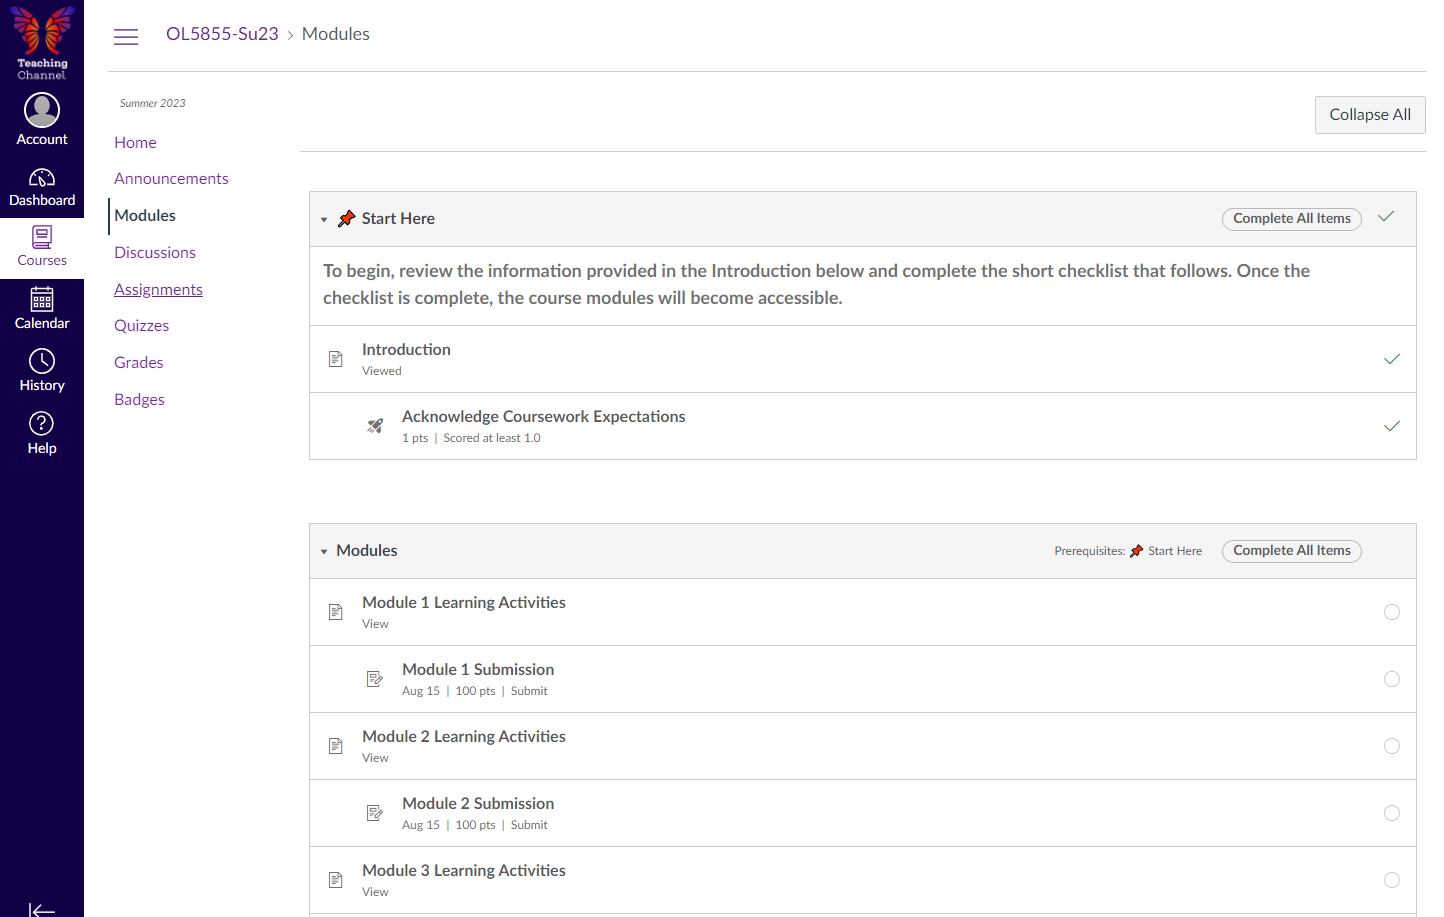Open the History clock icon
1444x917 pixels.
click(42, 361)
